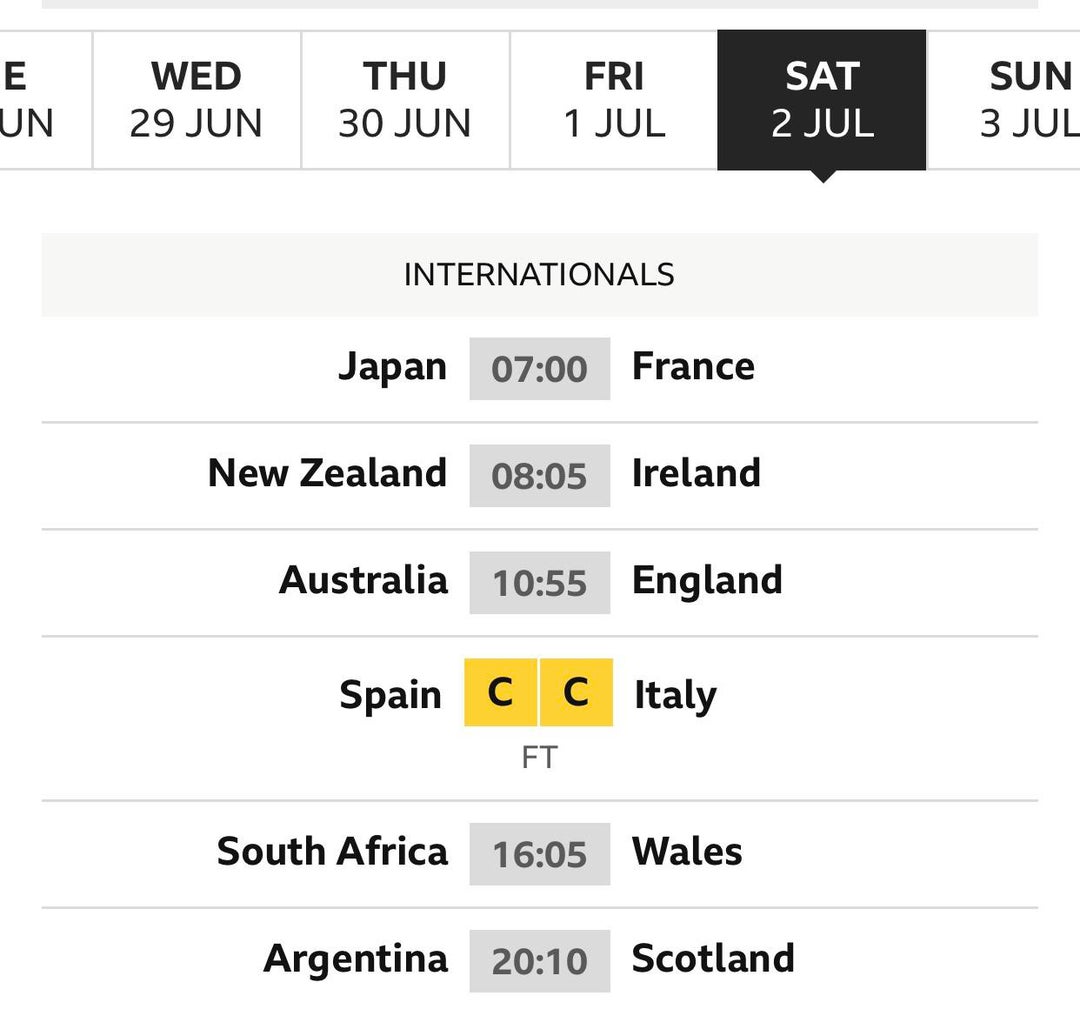Click the selected SAT 2 JUL tab

coord(822,100)
